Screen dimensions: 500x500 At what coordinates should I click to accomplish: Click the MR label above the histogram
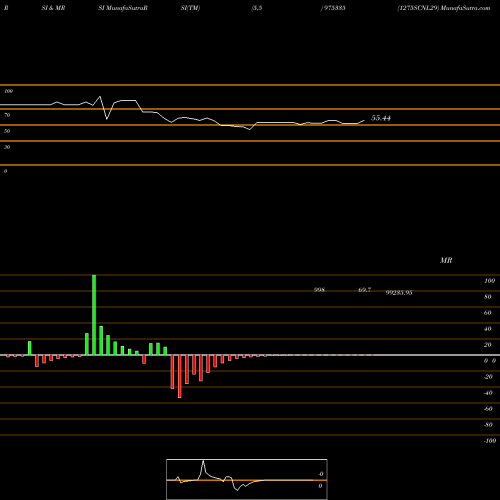(x=446, y=260)
